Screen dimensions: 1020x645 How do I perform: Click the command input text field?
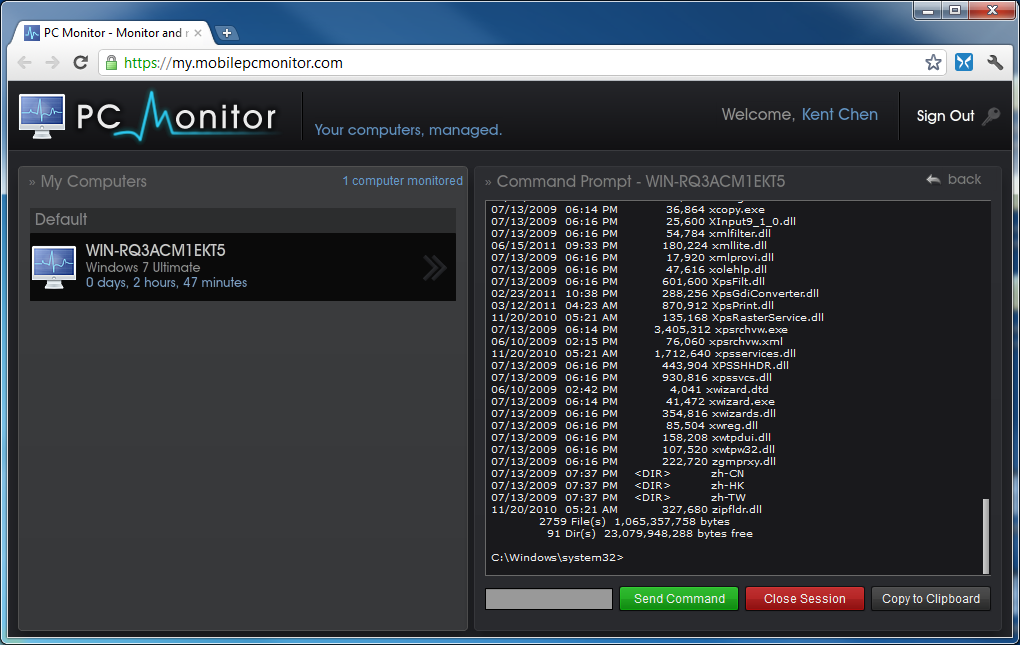click(548, 599)
